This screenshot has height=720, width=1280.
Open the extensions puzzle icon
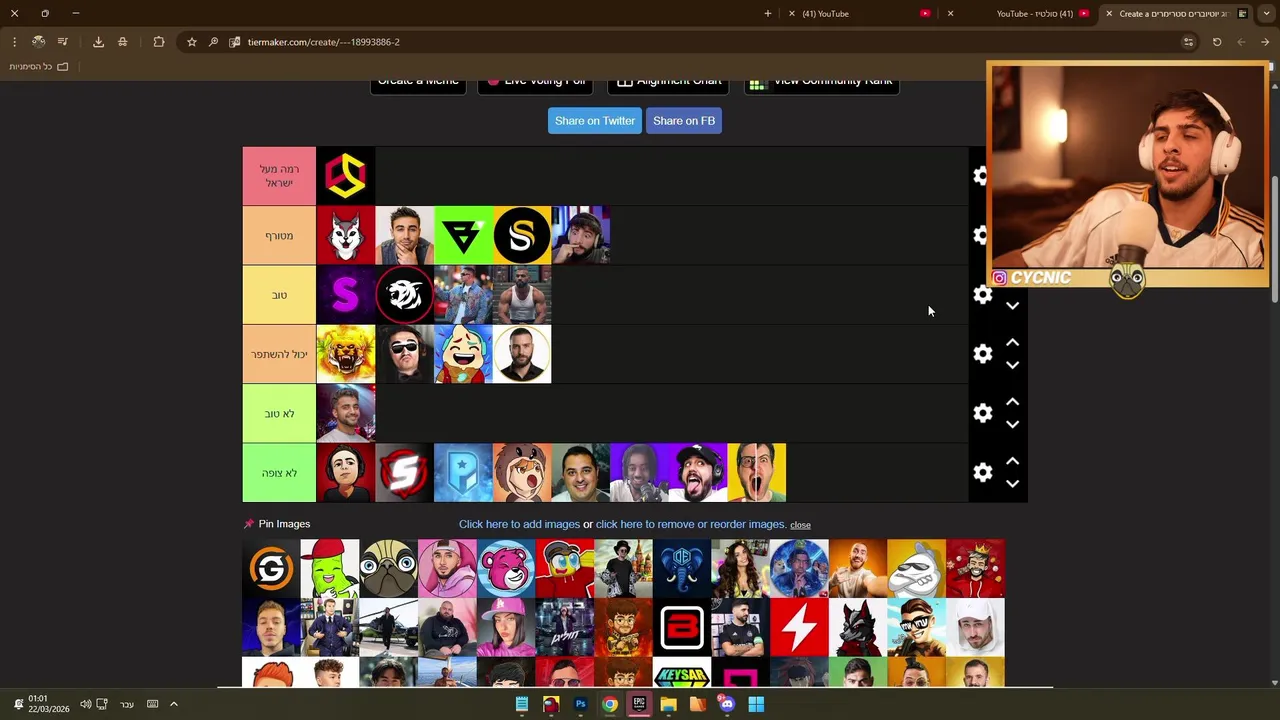158,42
